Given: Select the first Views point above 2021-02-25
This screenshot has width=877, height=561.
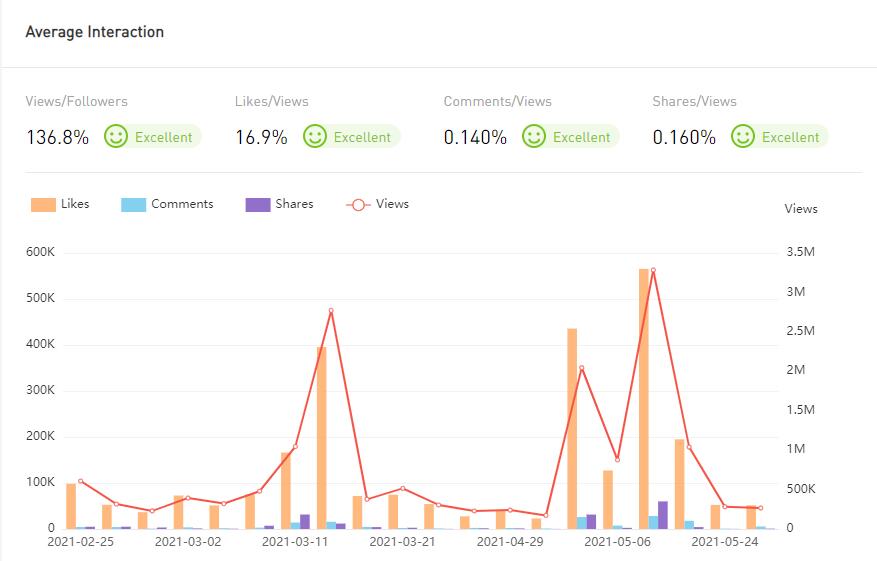Looking at the screenshot, I should click(81, 481).
